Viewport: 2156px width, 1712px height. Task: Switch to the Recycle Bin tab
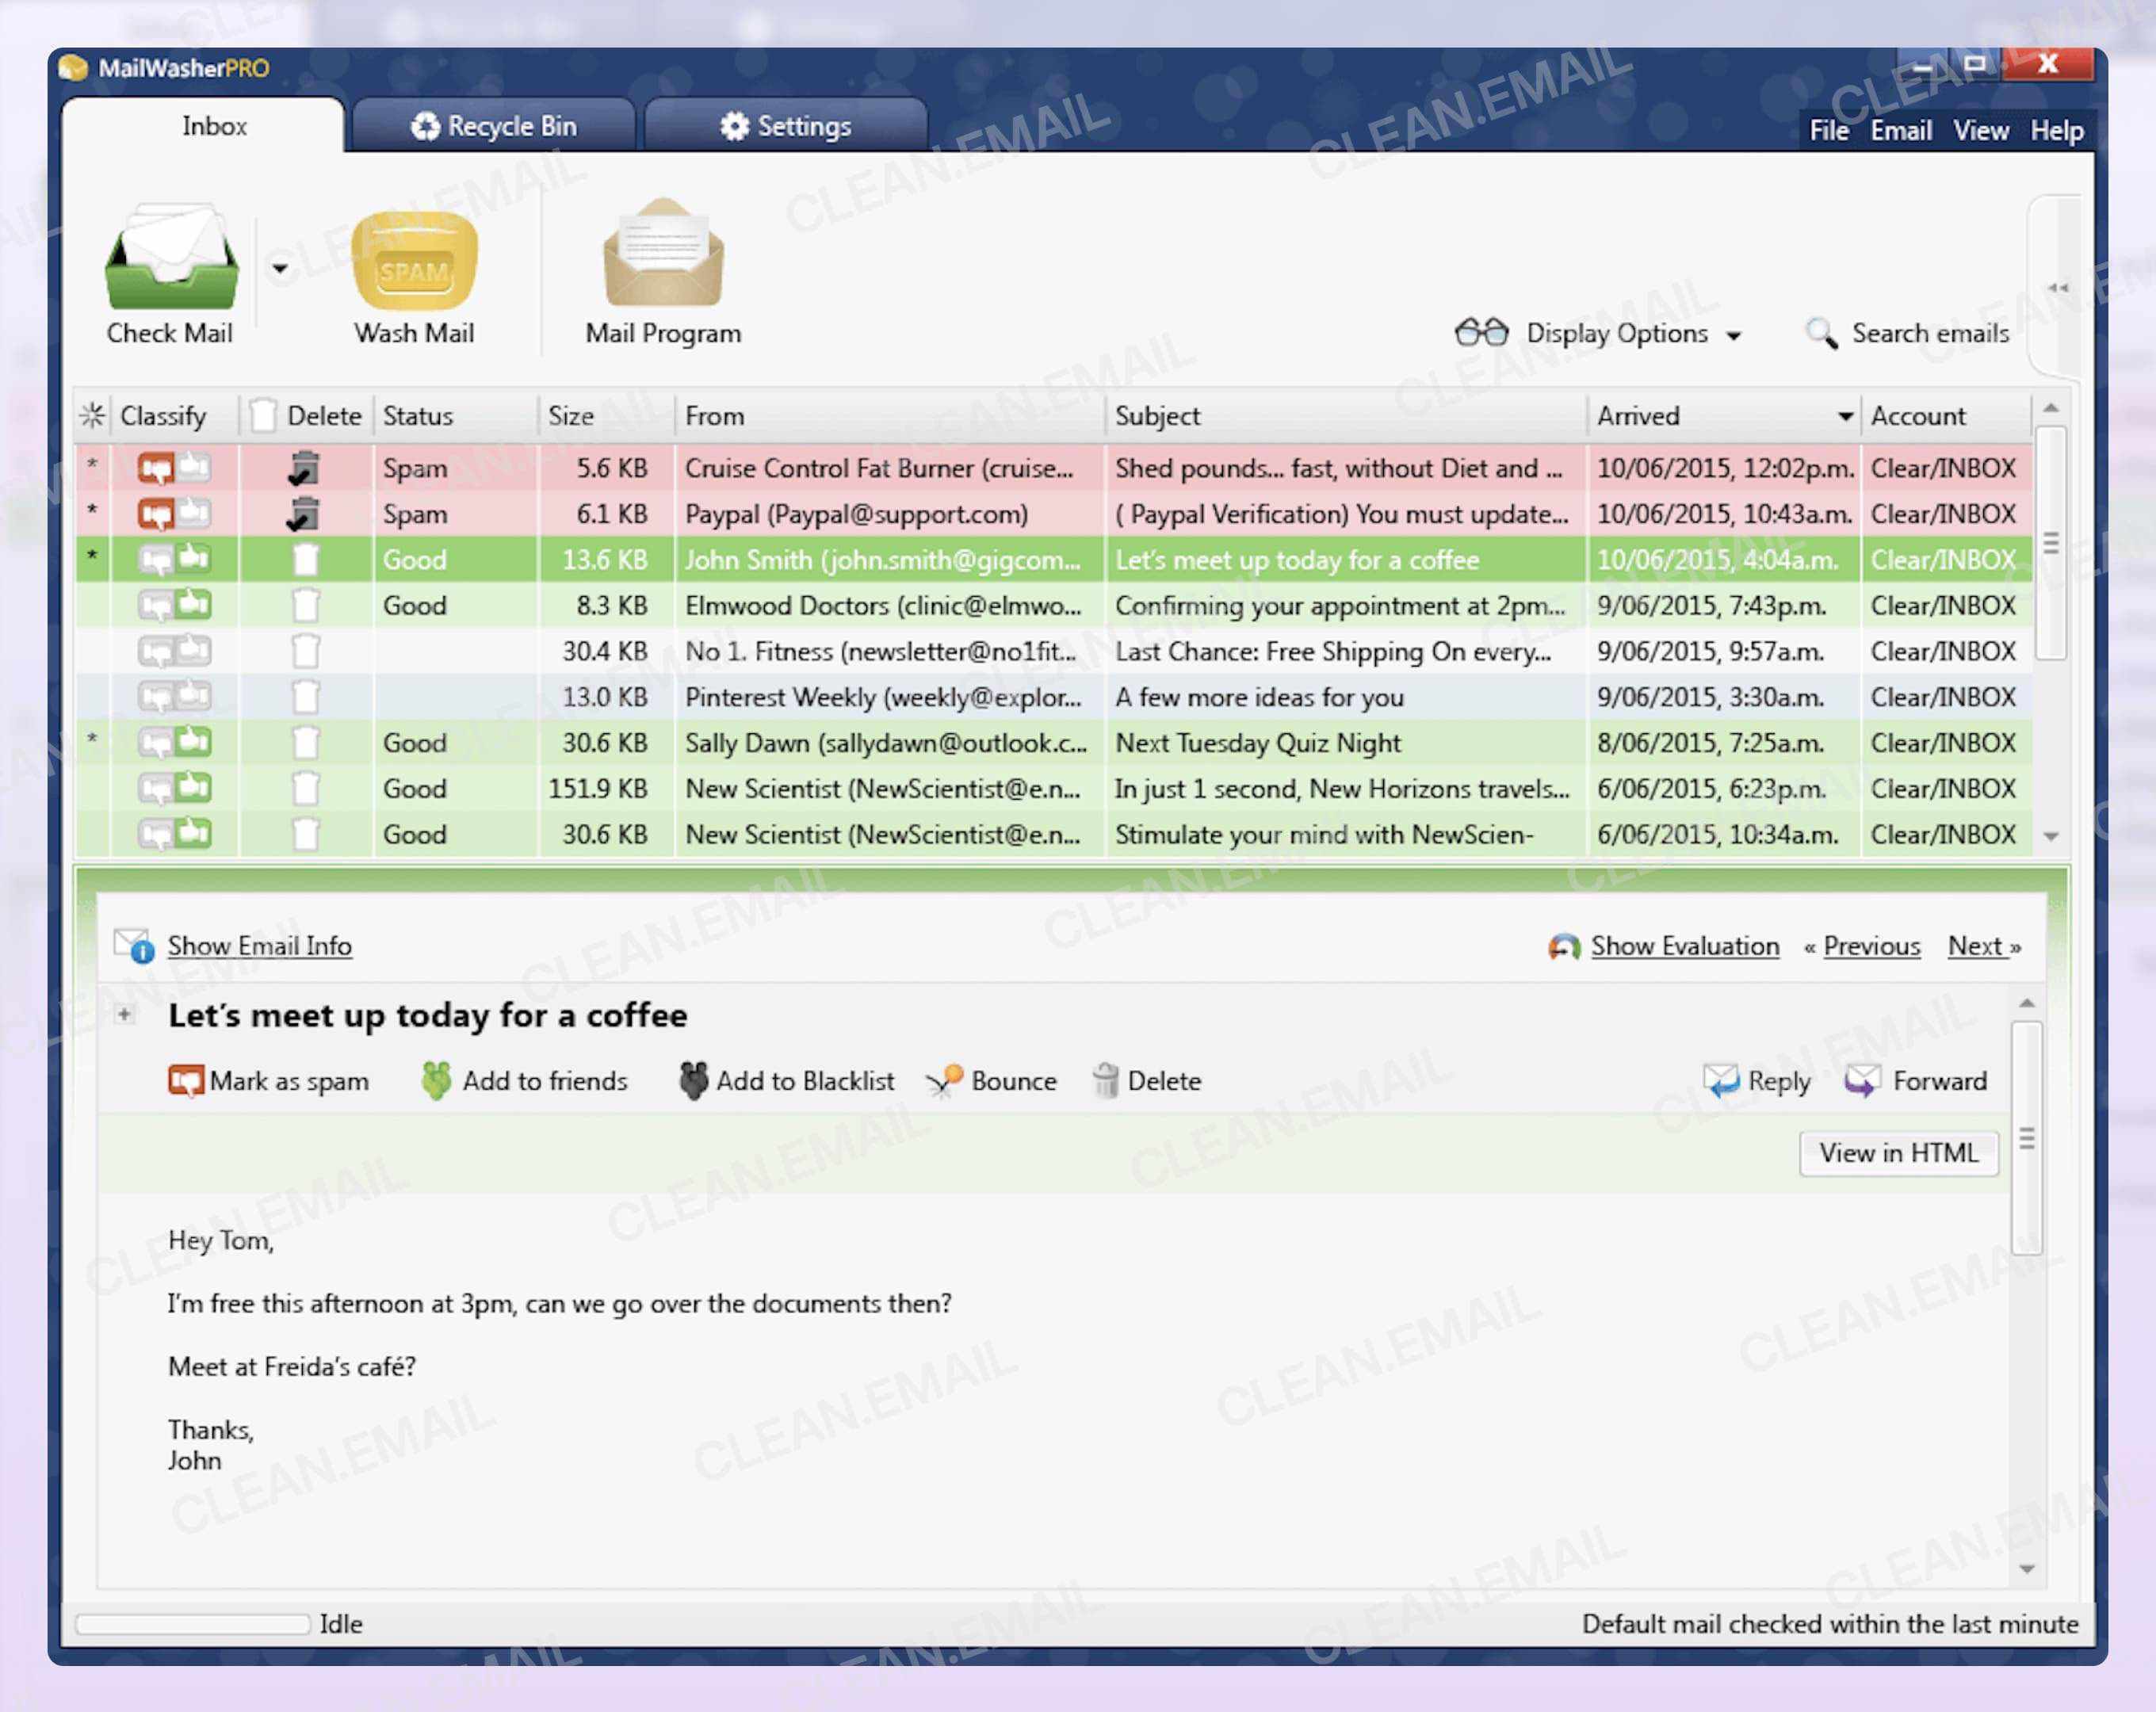pyautogui.click(x=494, y=126)
